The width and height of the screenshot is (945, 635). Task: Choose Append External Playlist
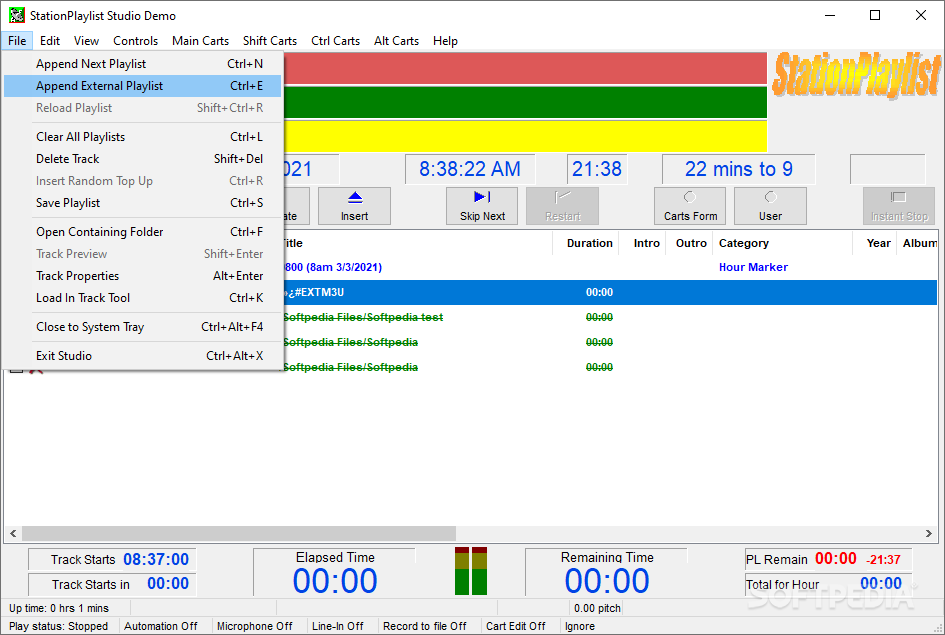pos(142,86)
